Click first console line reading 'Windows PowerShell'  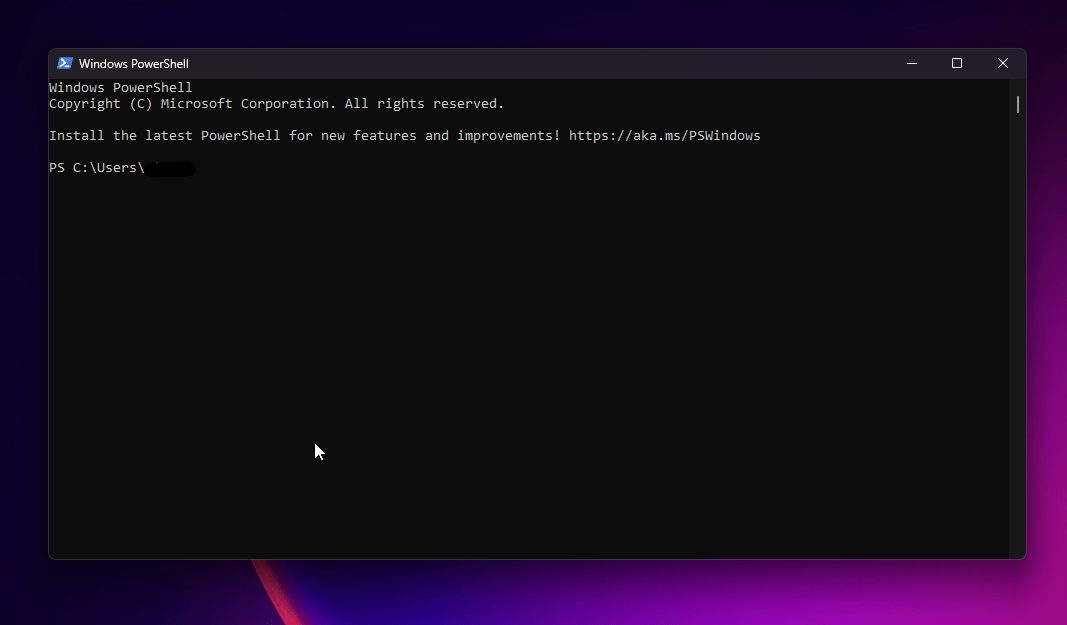(x=120, y=87)
